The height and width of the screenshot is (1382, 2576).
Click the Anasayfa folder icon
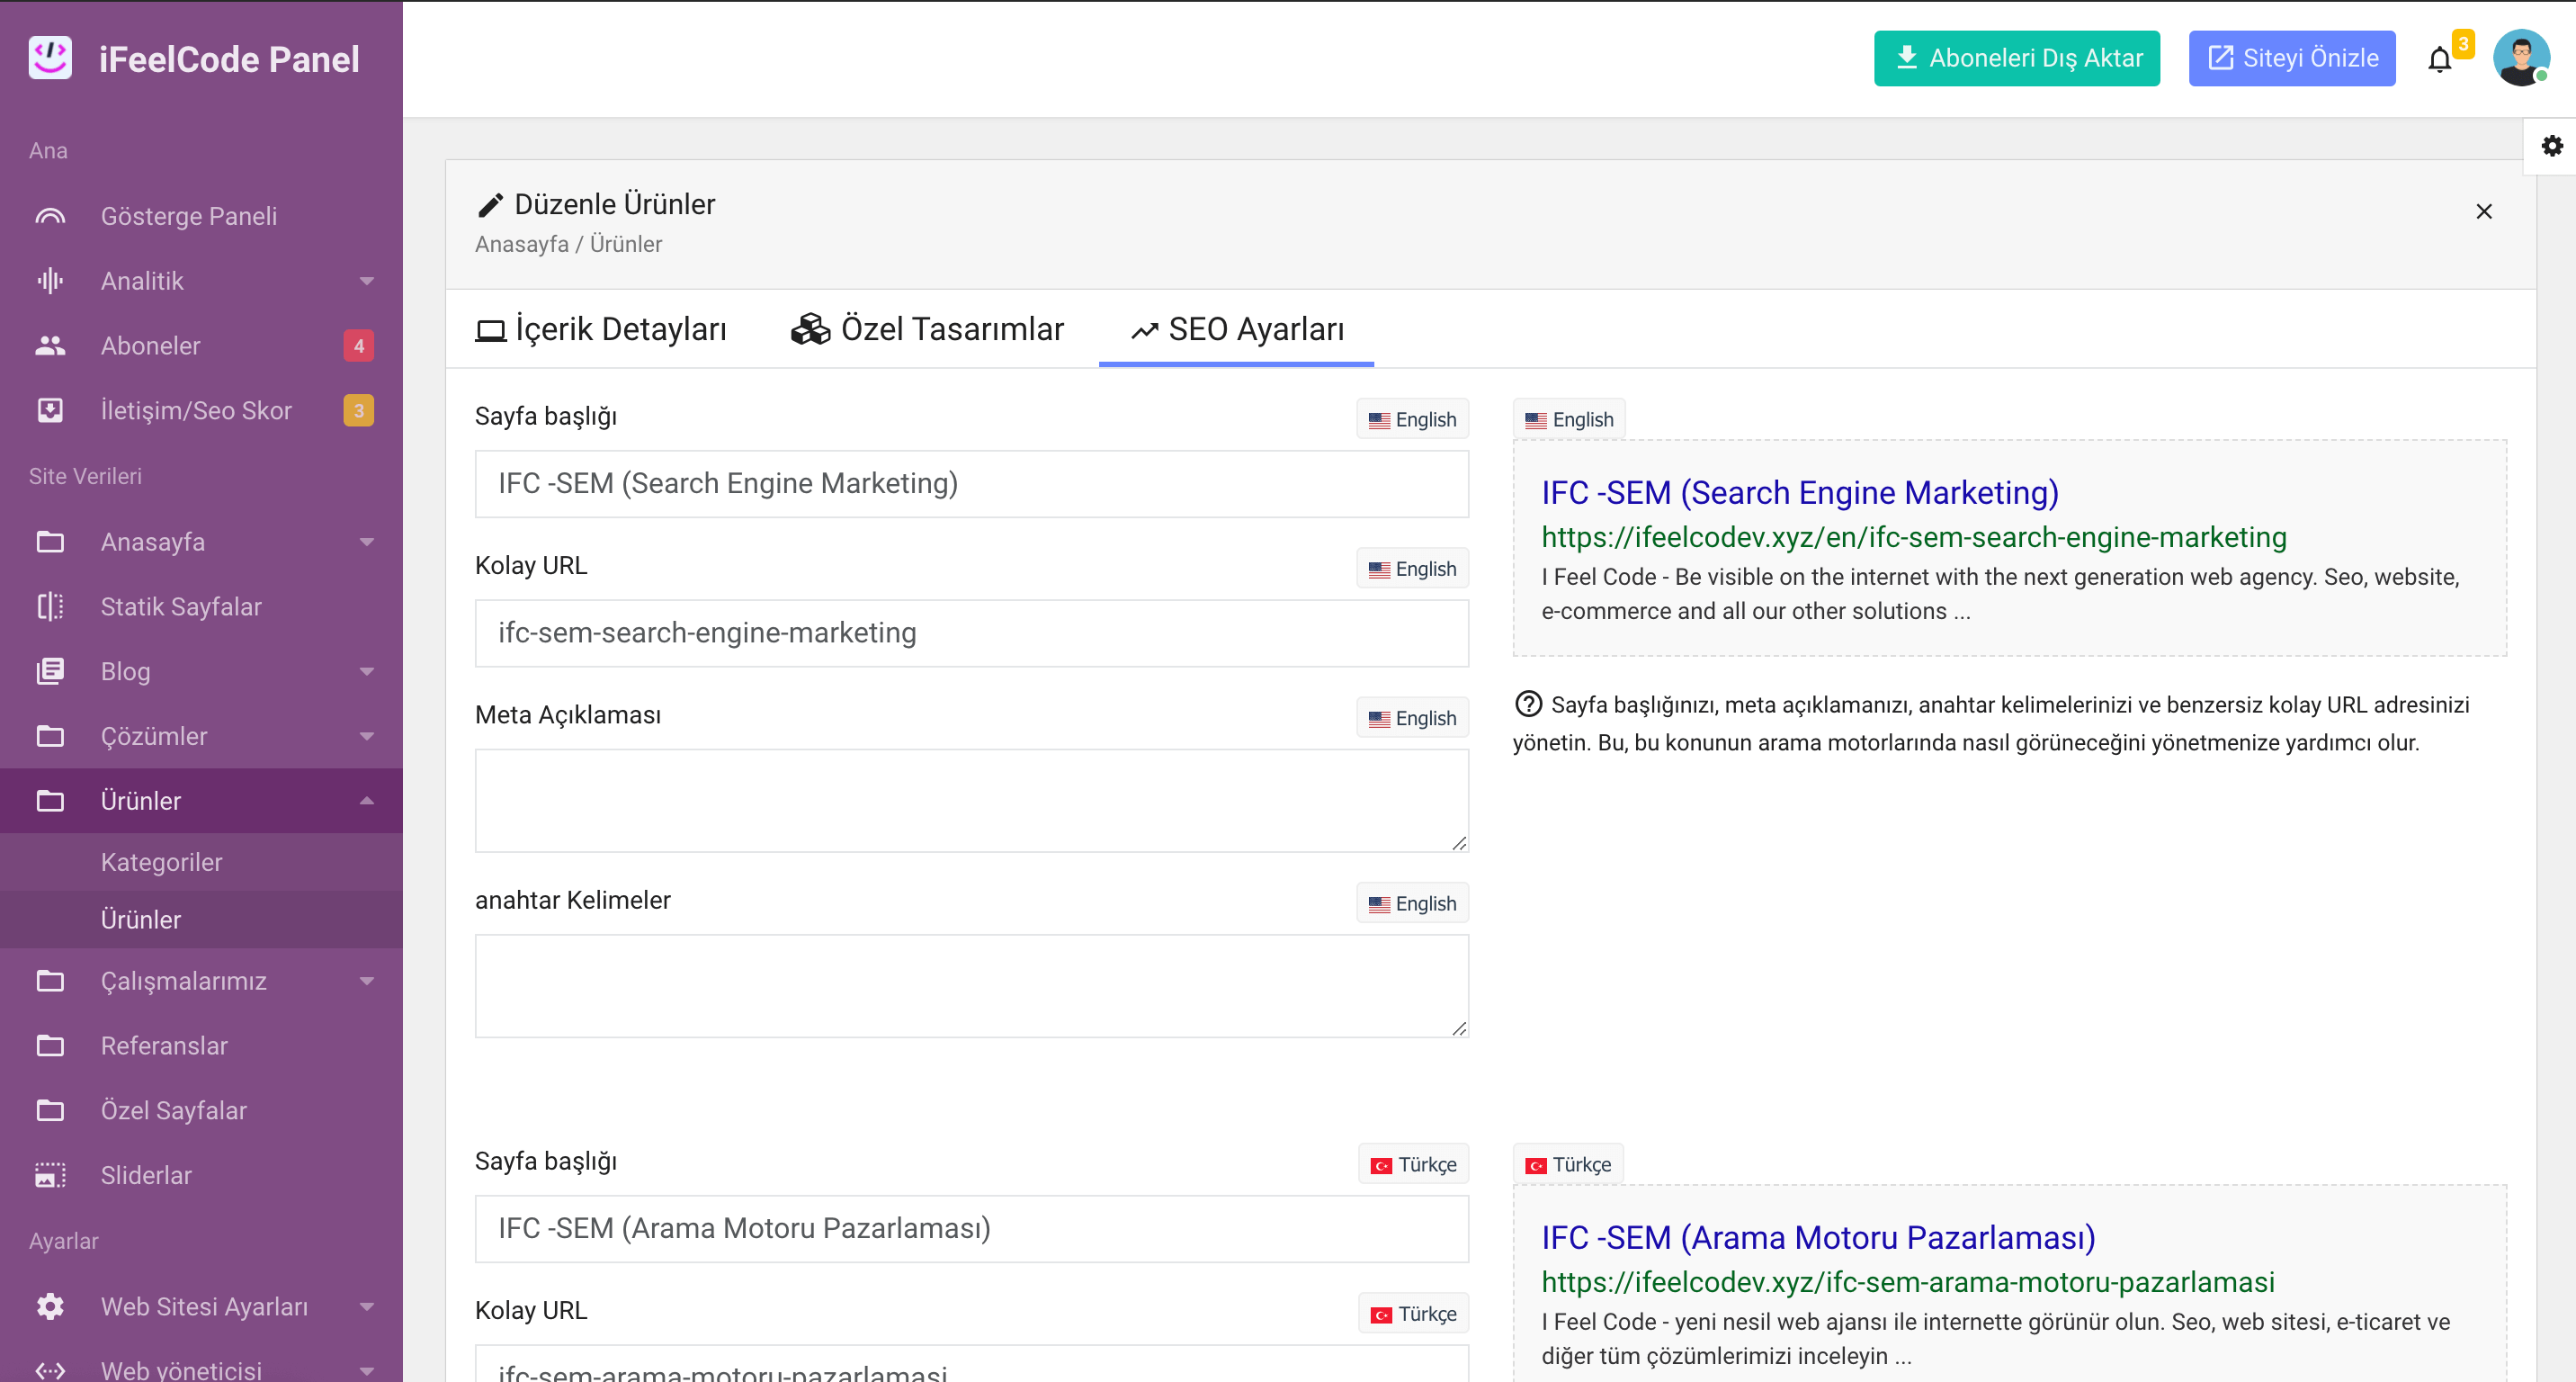pyautogui.click(x=50, y=542)
